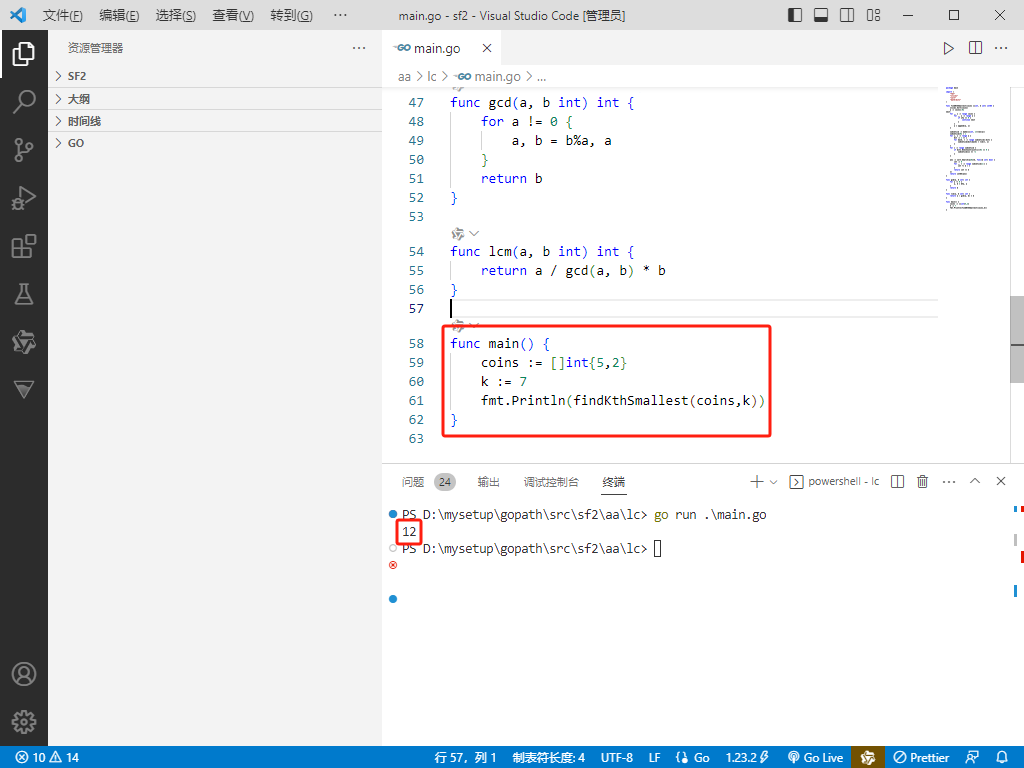The width and height of the screenshot is (1024, 768).
Task: Create a new terminal with plus icon
Action: [756, 481]
